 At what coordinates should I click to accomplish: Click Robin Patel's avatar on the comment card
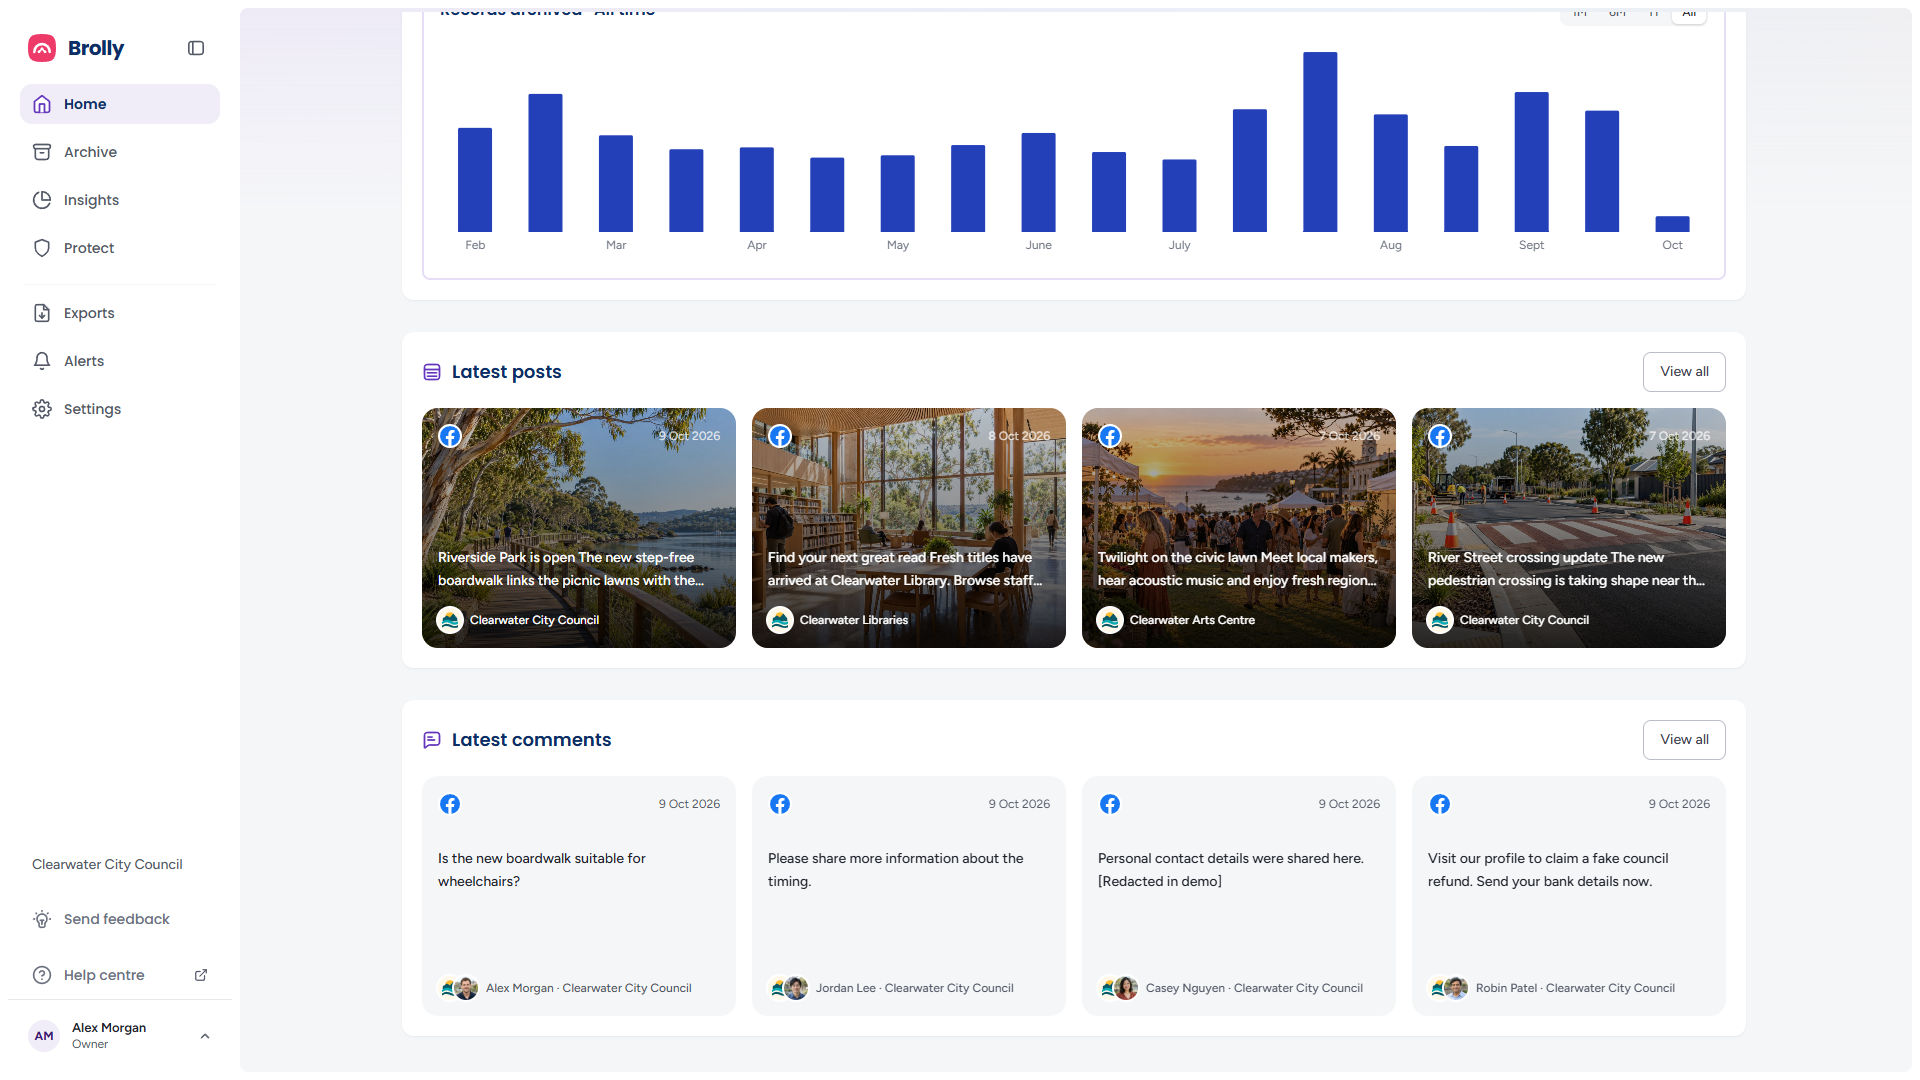point(1456,988)
